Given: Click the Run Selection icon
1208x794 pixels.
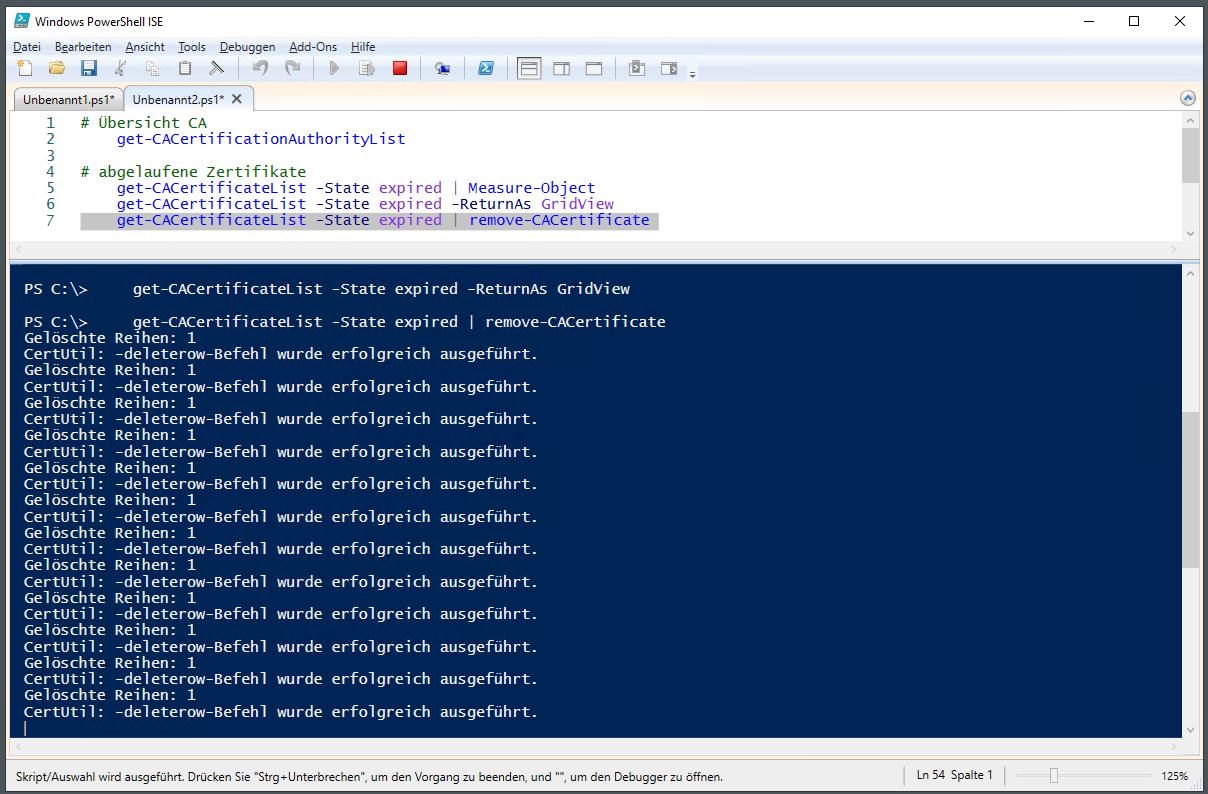Looking at the screenshot, I should (x=367, y=68).
